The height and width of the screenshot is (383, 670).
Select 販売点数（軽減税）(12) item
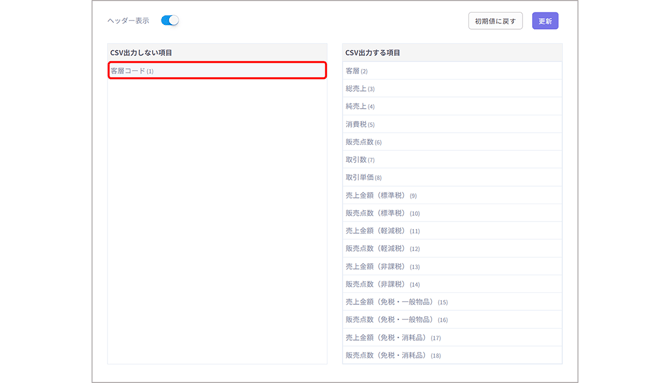click(x=452, y=248)
